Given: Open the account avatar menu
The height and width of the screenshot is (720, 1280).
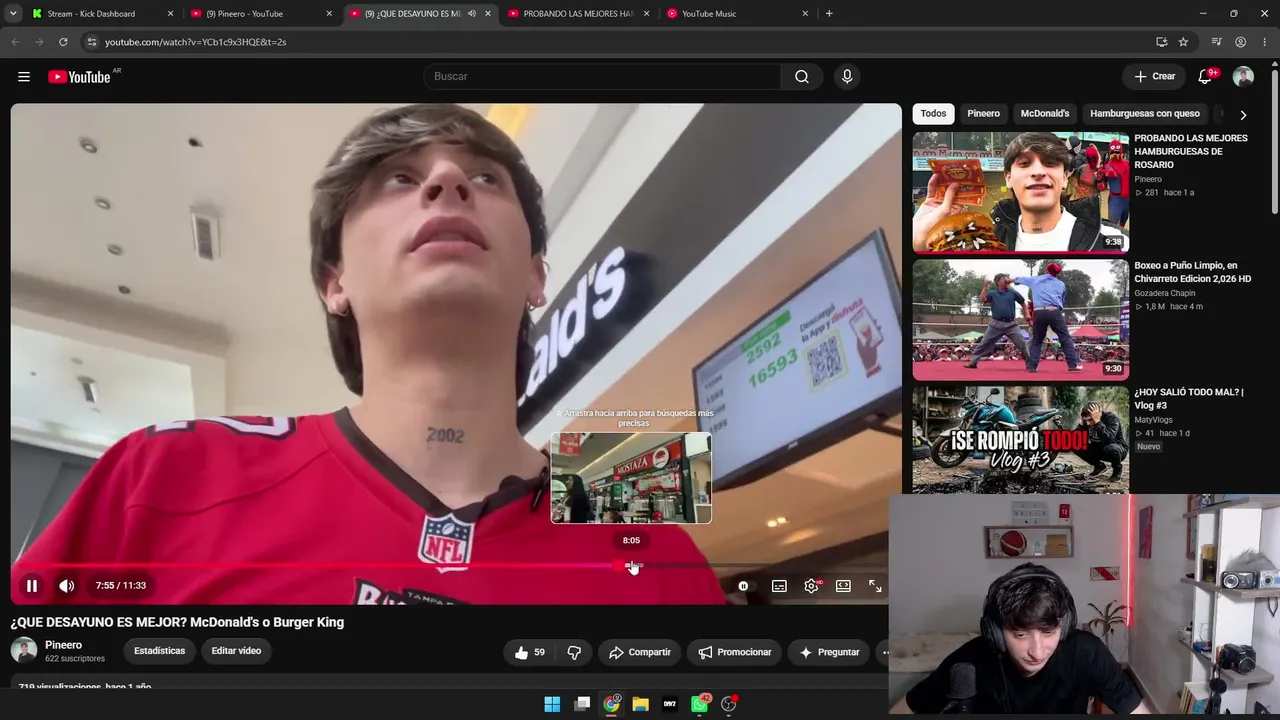Looking at the screenshot, I should [1243, 77].
